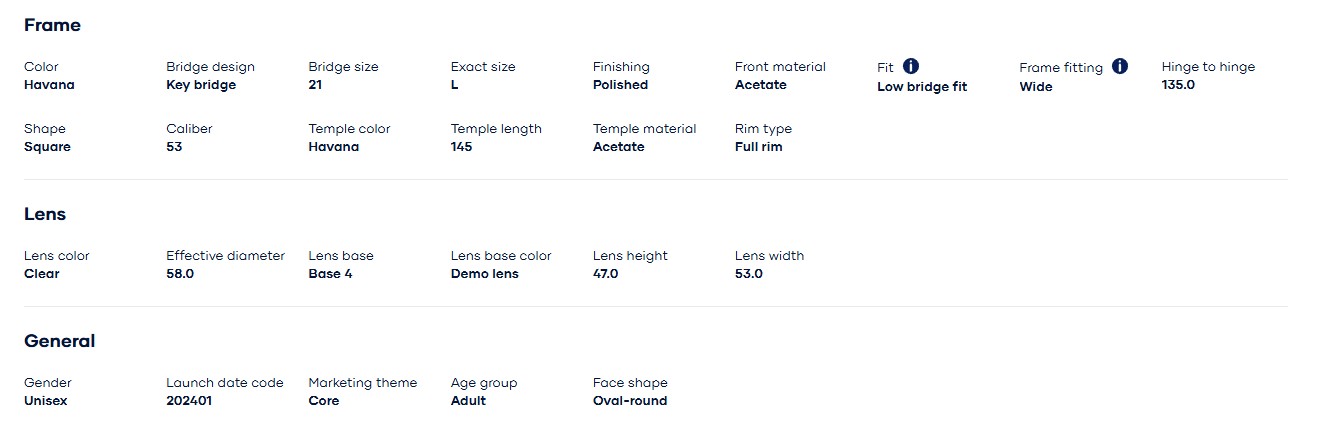Image resolution: width=1323 pixels, height=423 pixels.
Task: Click the Temple length value 145
Action: tap(461, 147)
